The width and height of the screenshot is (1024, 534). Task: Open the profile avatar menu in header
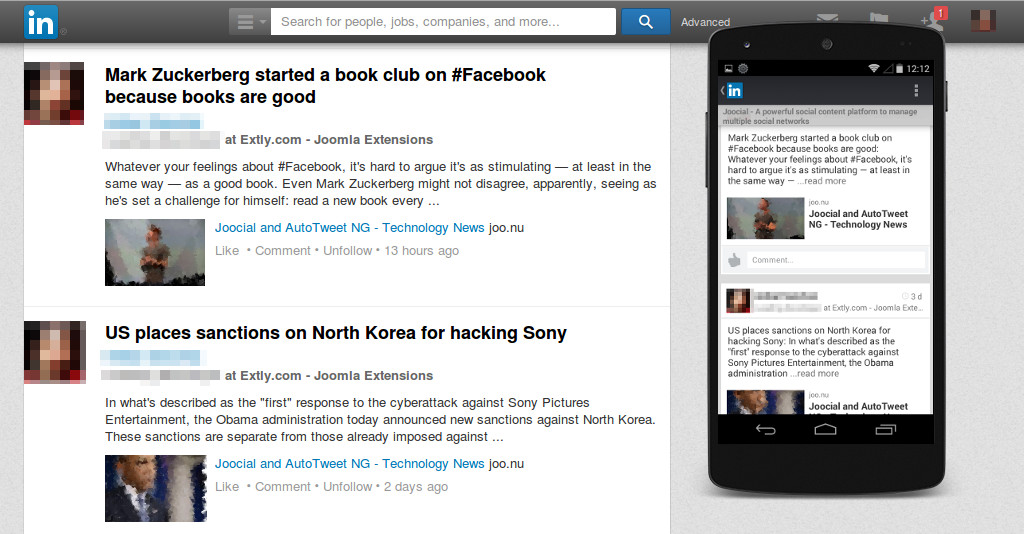(983, 21)
